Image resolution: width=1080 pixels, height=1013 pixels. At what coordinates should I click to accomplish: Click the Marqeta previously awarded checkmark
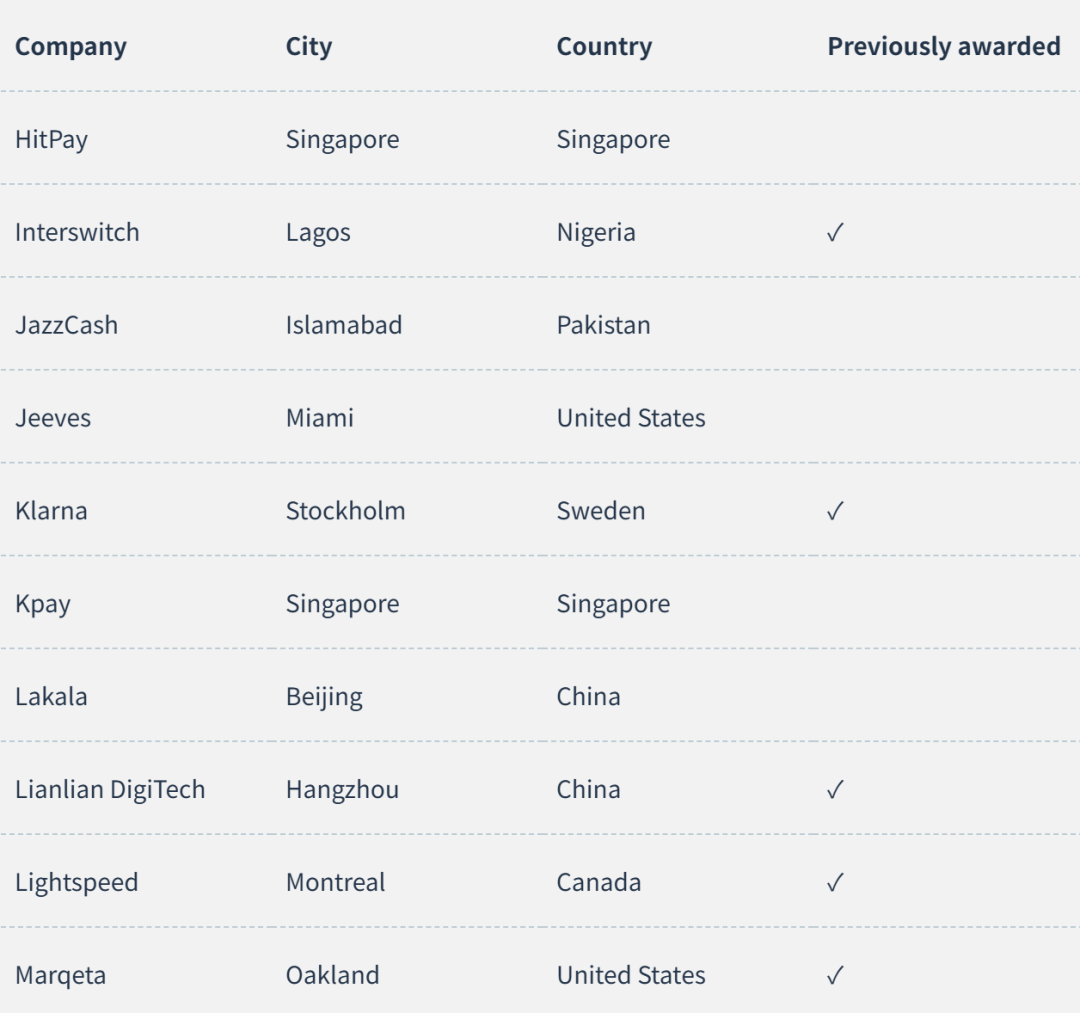(835, 975)
